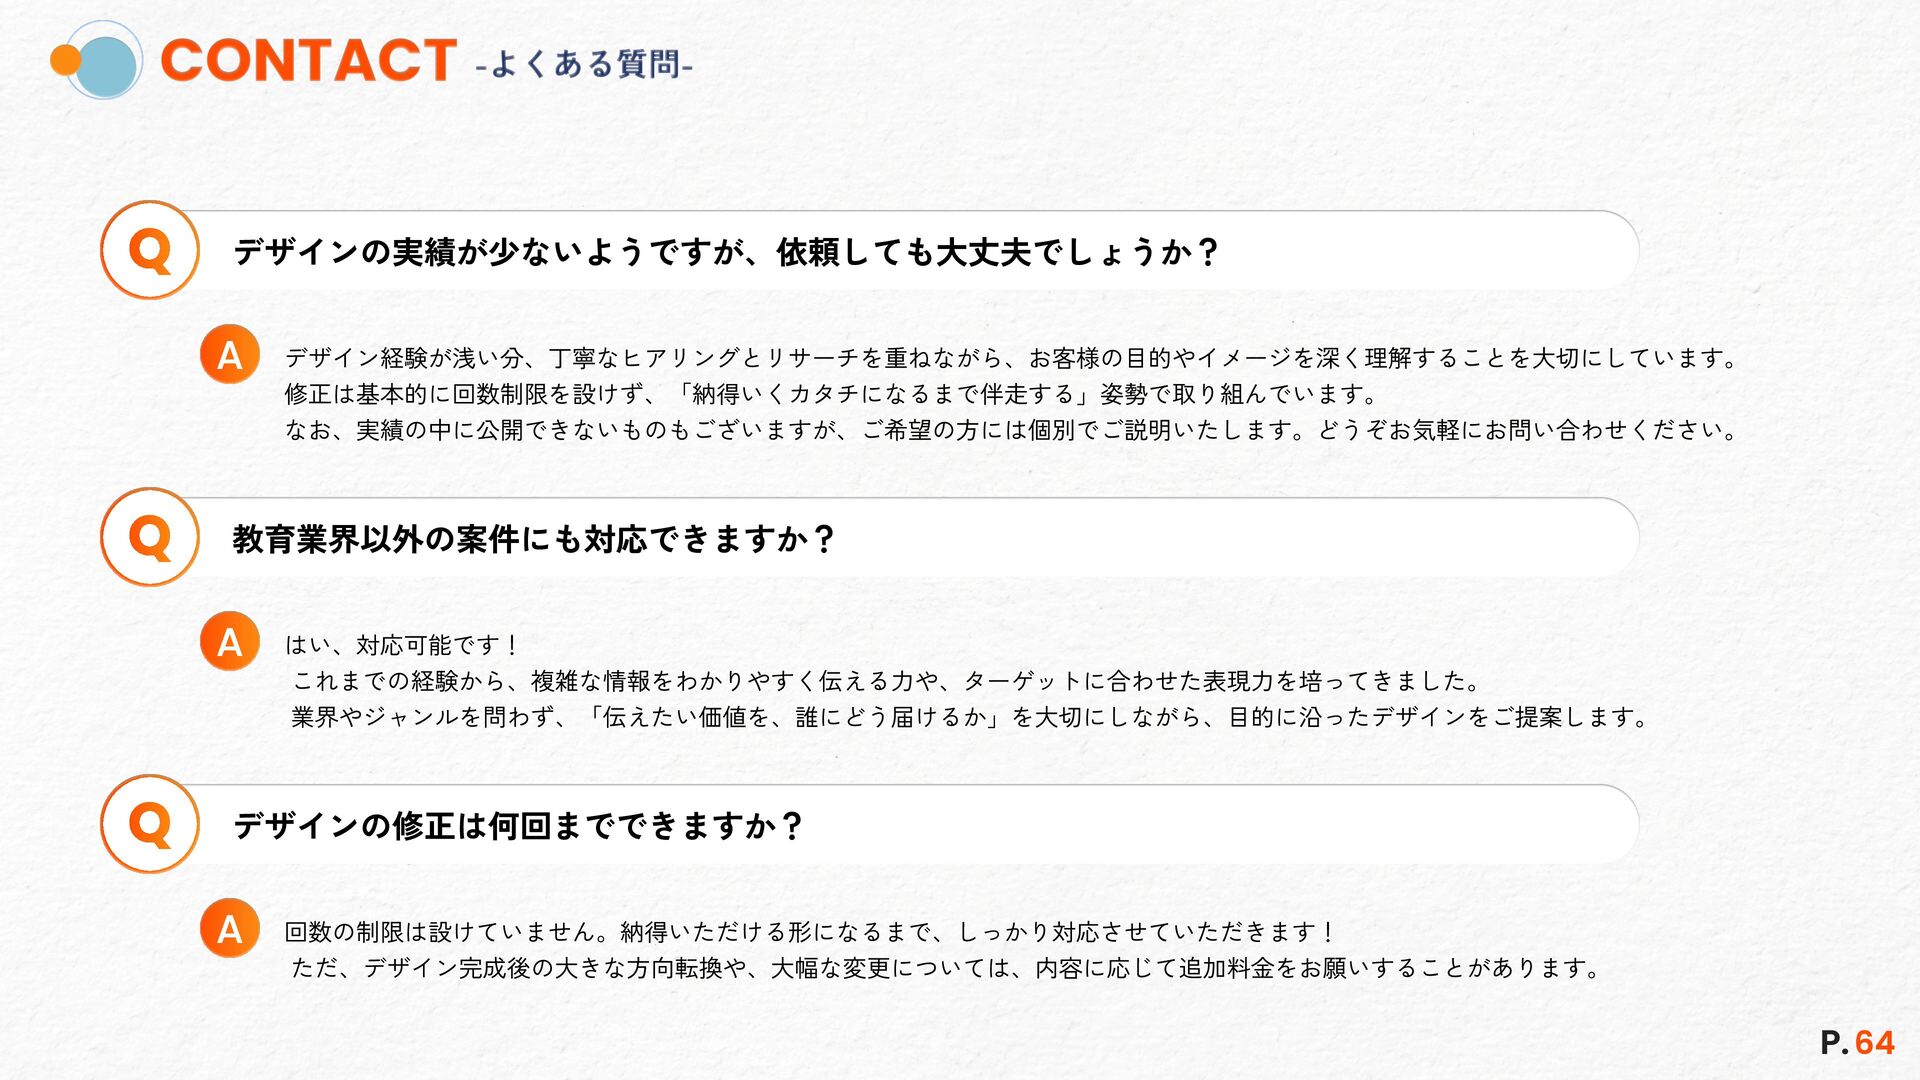This screenshot has height=1080, width=1920.
Task: Click the A icon beside はい、対応可能です
Action: click(230, 641)
